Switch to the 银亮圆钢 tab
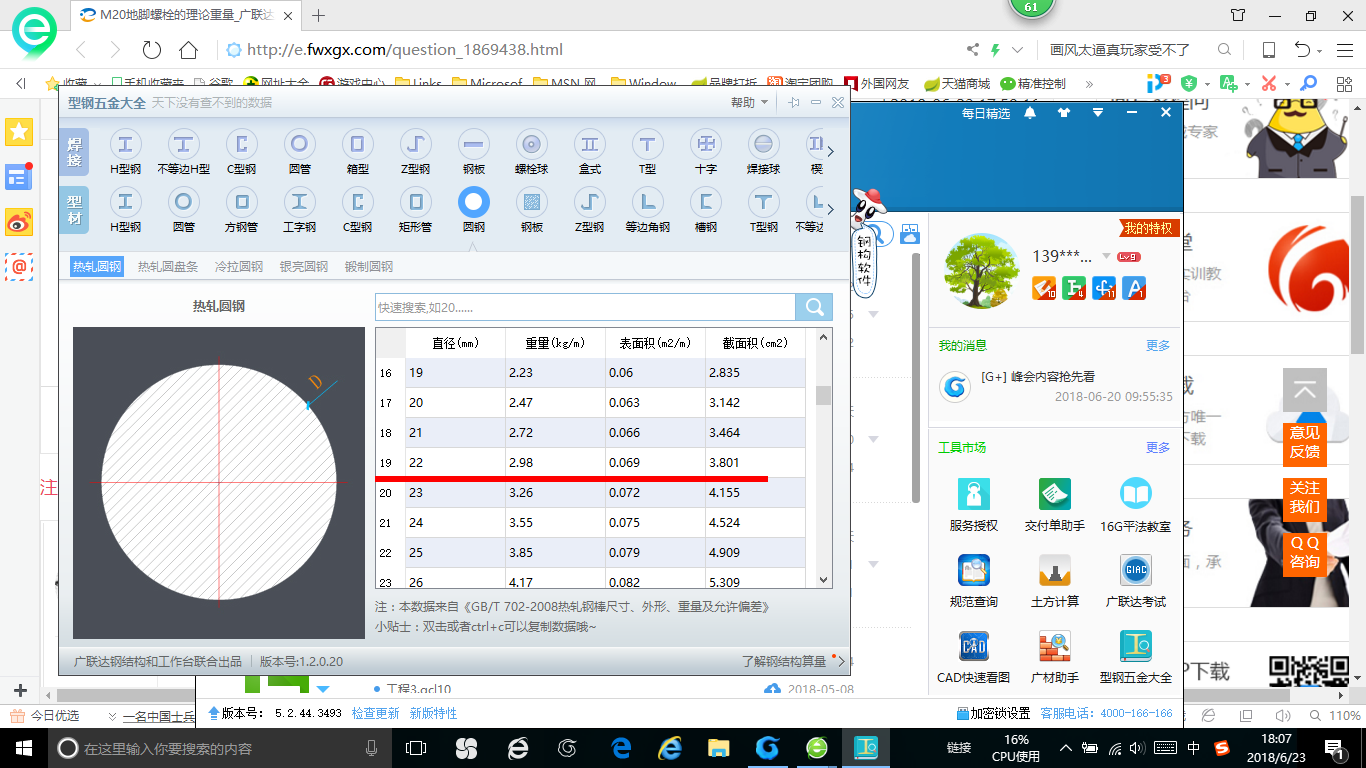The width and height of the screenshot is (1366, 768). coord(304,266)
